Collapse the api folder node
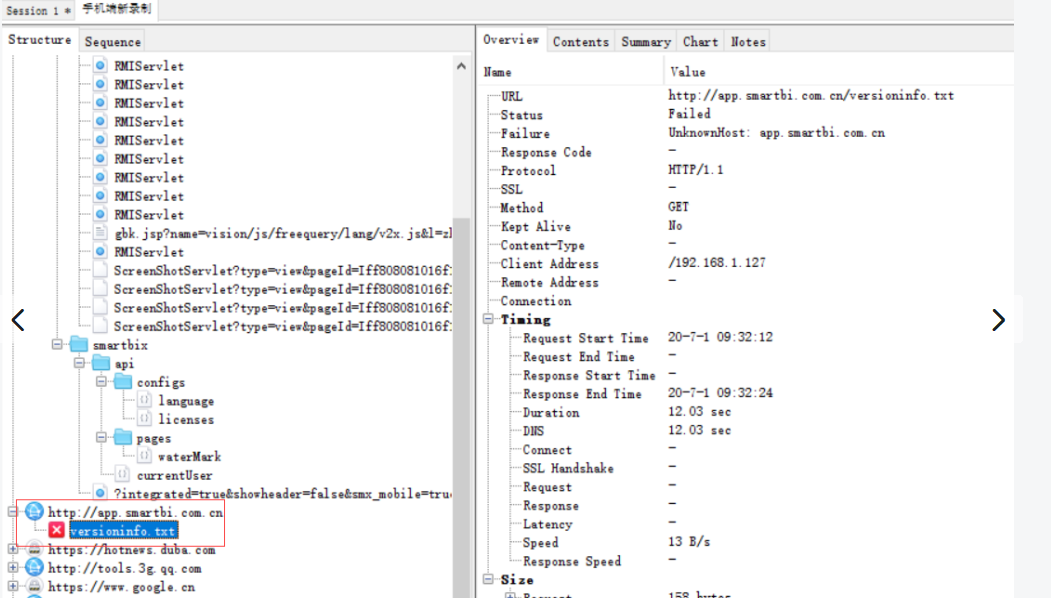Viewport: 1051px width, 598px height. tap(79, 363)
